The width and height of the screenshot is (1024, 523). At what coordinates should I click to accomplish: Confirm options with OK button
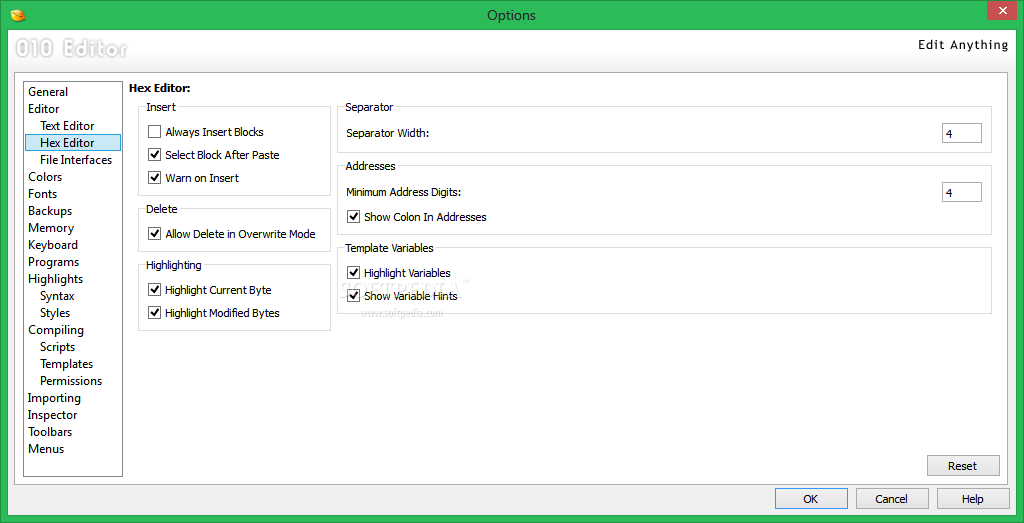pyautogui.click(x=810, y=499)
